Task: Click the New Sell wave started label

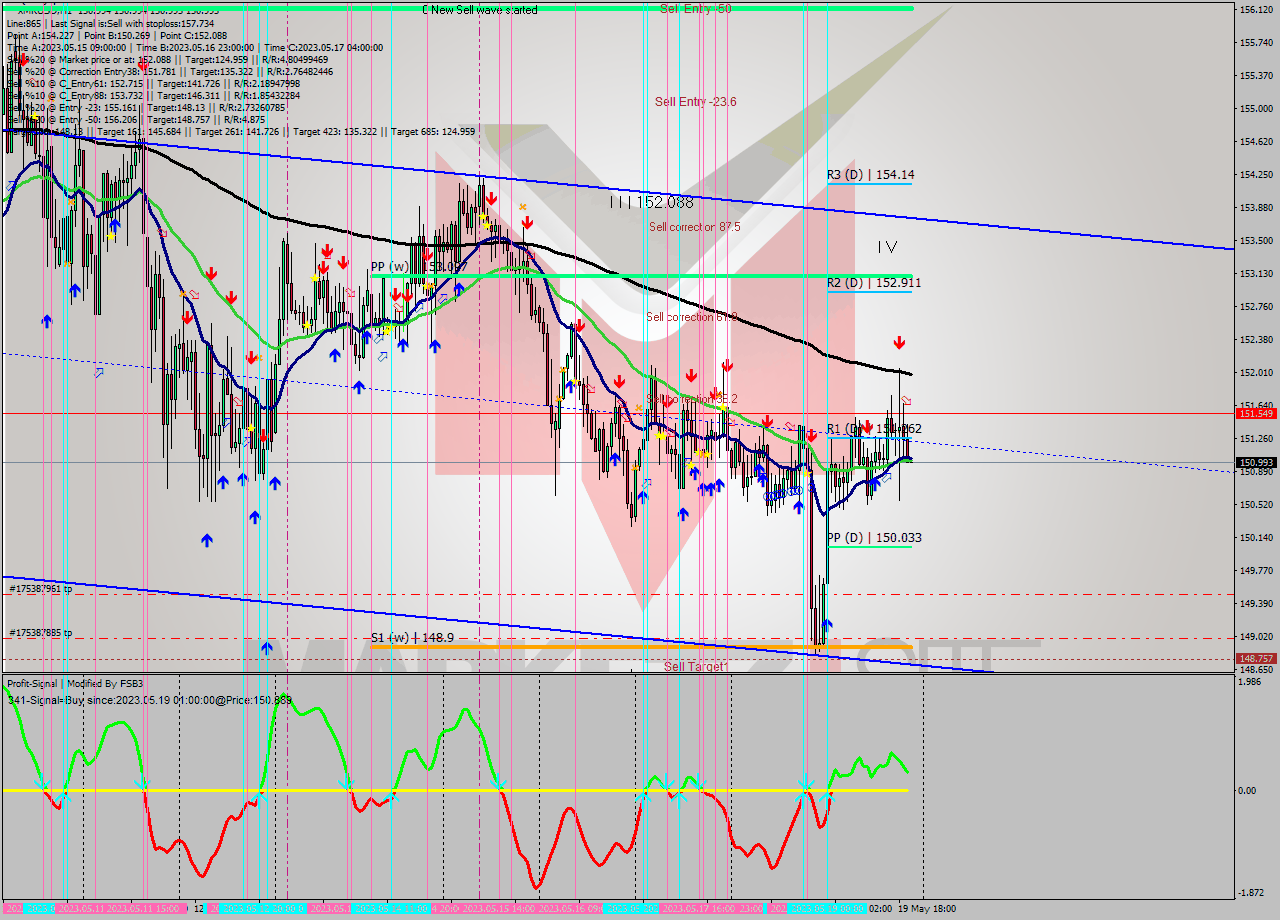Action: click(x=479, y=10)
